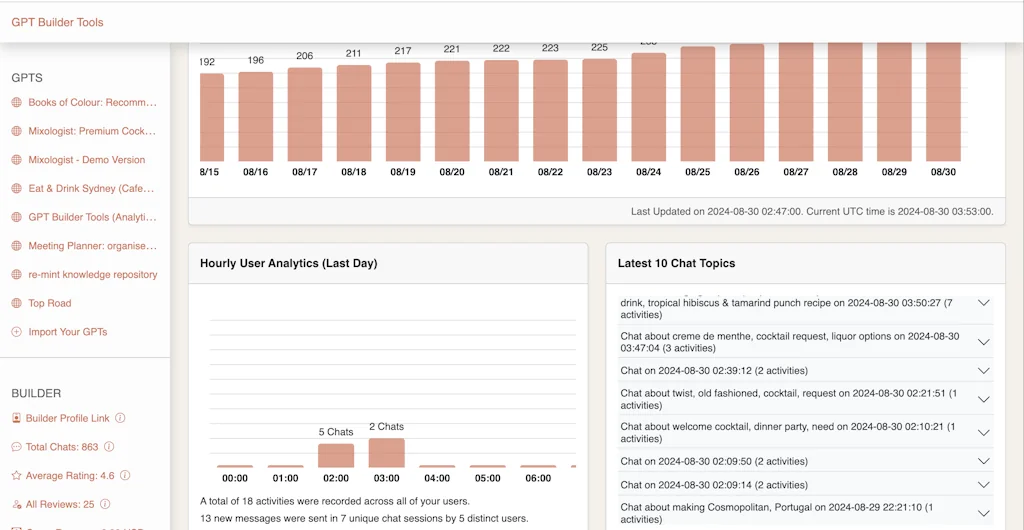The width and height of the screenshot is (1024, 530).
Task: Click the info icon next to All Reviews
Action: [105, 505]
